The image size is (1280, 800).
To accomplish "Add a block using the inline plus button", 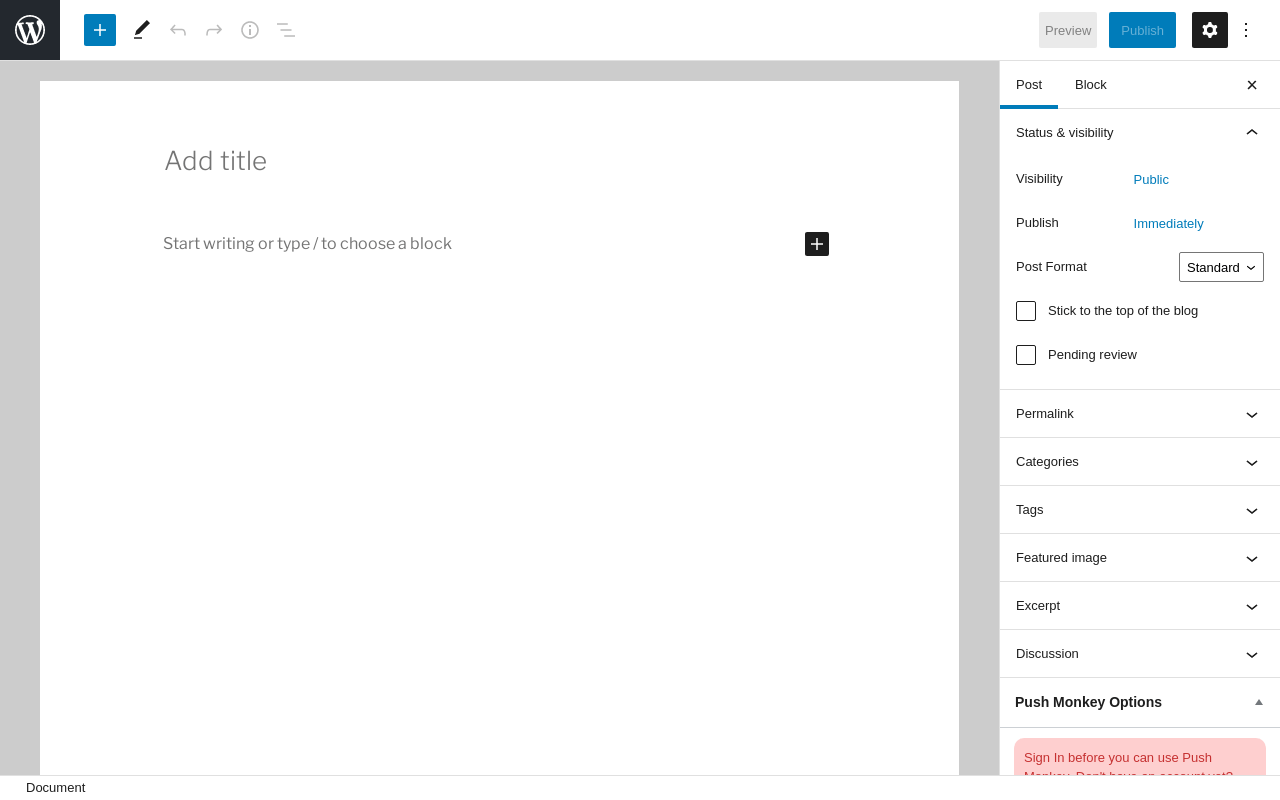I will click(x=817, y=244).
